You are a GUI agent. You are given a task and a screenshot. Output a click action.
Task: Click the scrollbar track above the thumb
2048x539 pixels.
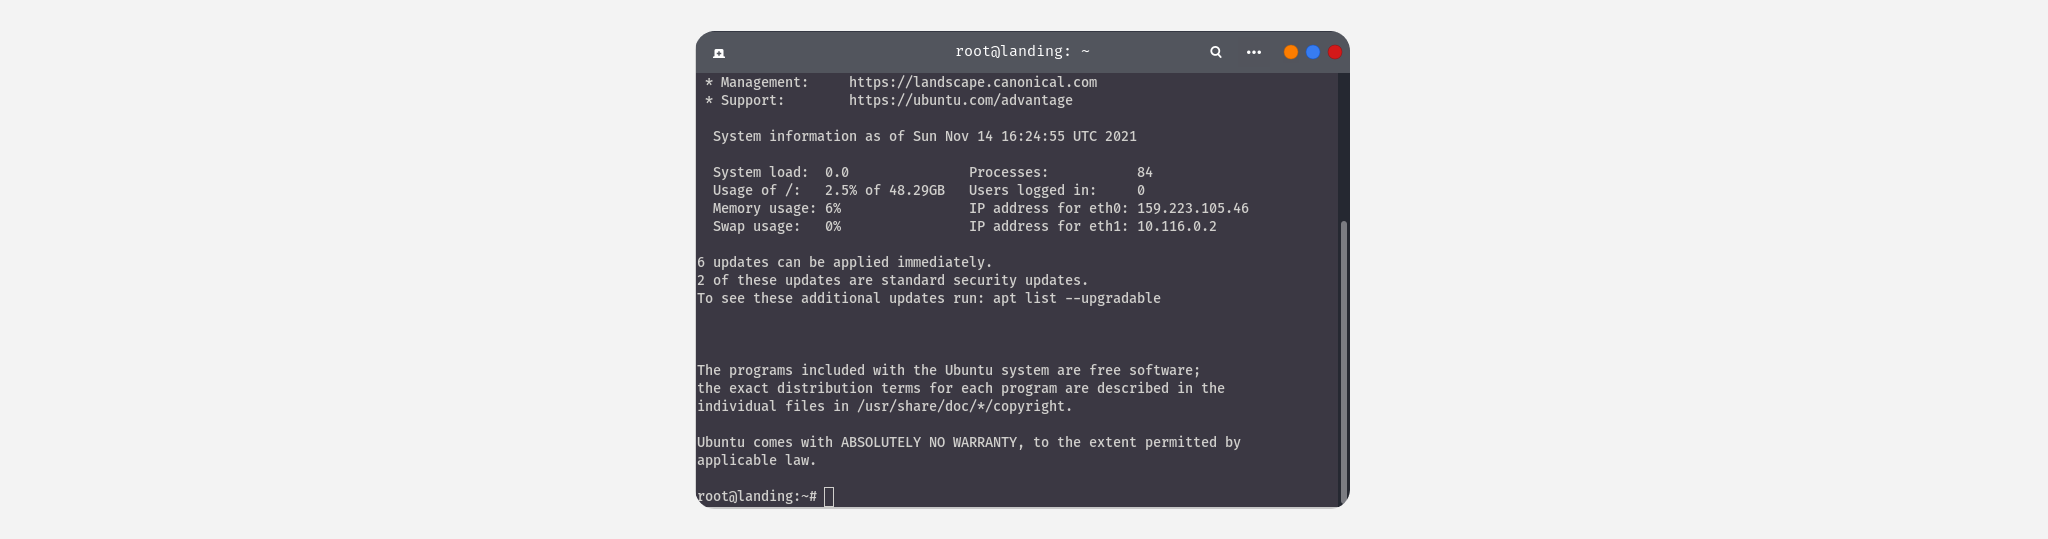1344,146
